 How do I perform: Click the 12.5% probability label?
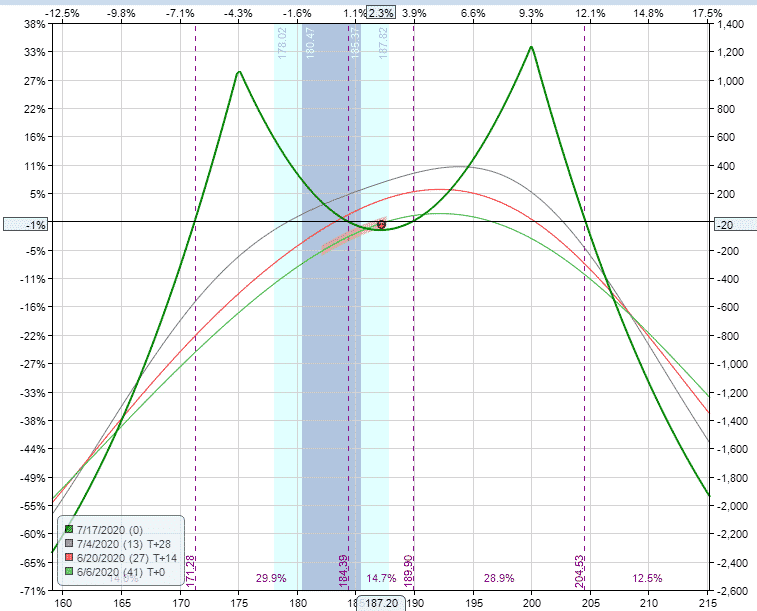pos(647,578)
